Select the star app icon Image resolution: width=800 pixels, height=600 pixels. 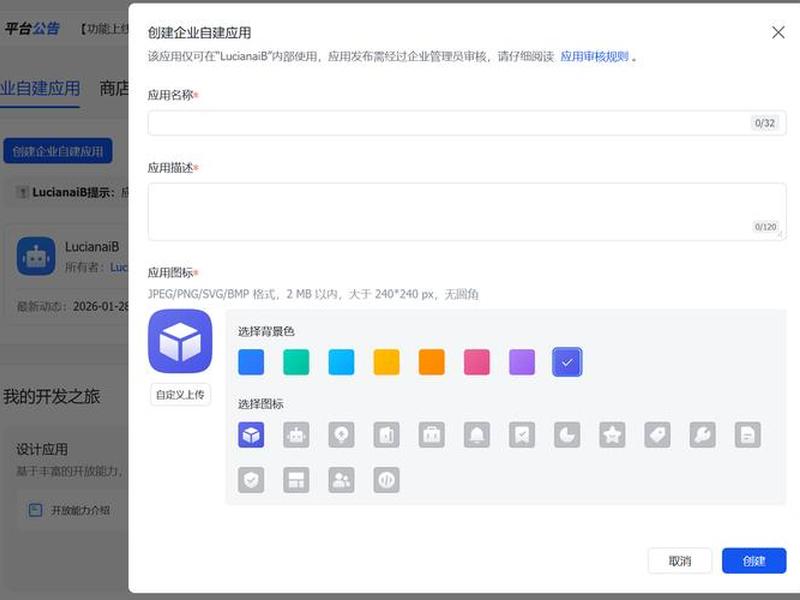612,435
